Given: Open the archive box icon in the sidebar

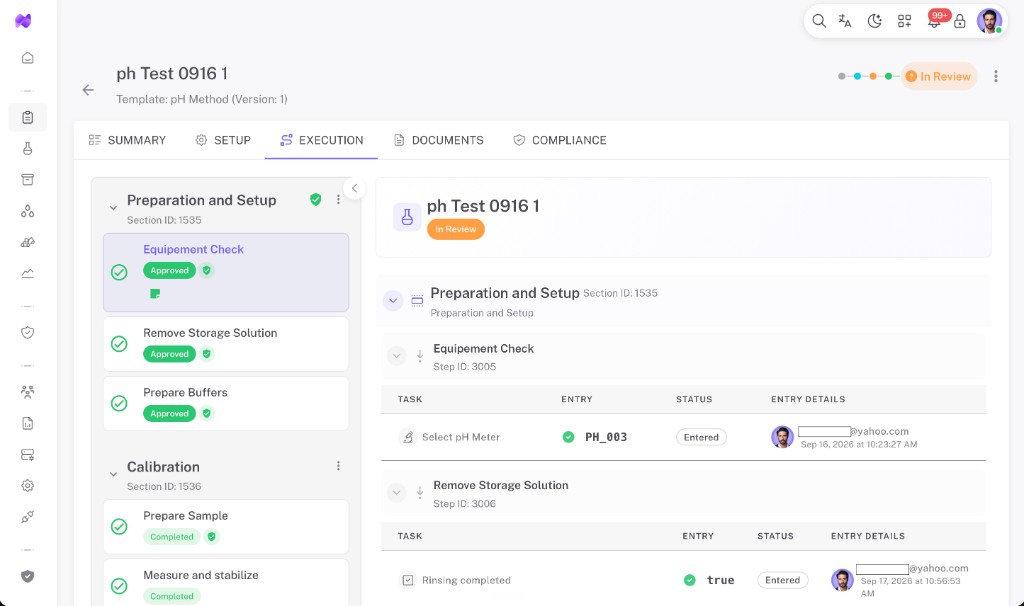Looking at the screenshot, I should pos(27,180).
